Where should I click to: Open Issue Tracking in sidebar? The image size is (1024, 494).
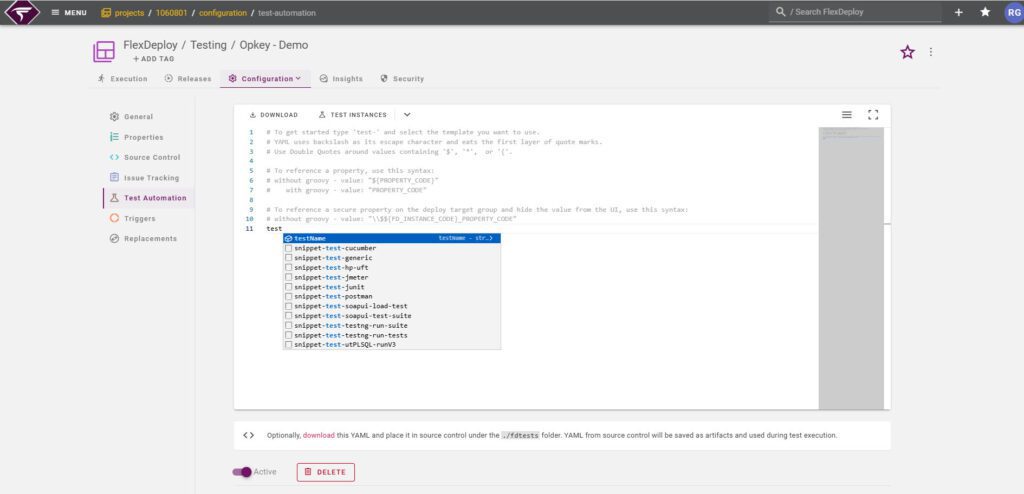tap(144, 178)
